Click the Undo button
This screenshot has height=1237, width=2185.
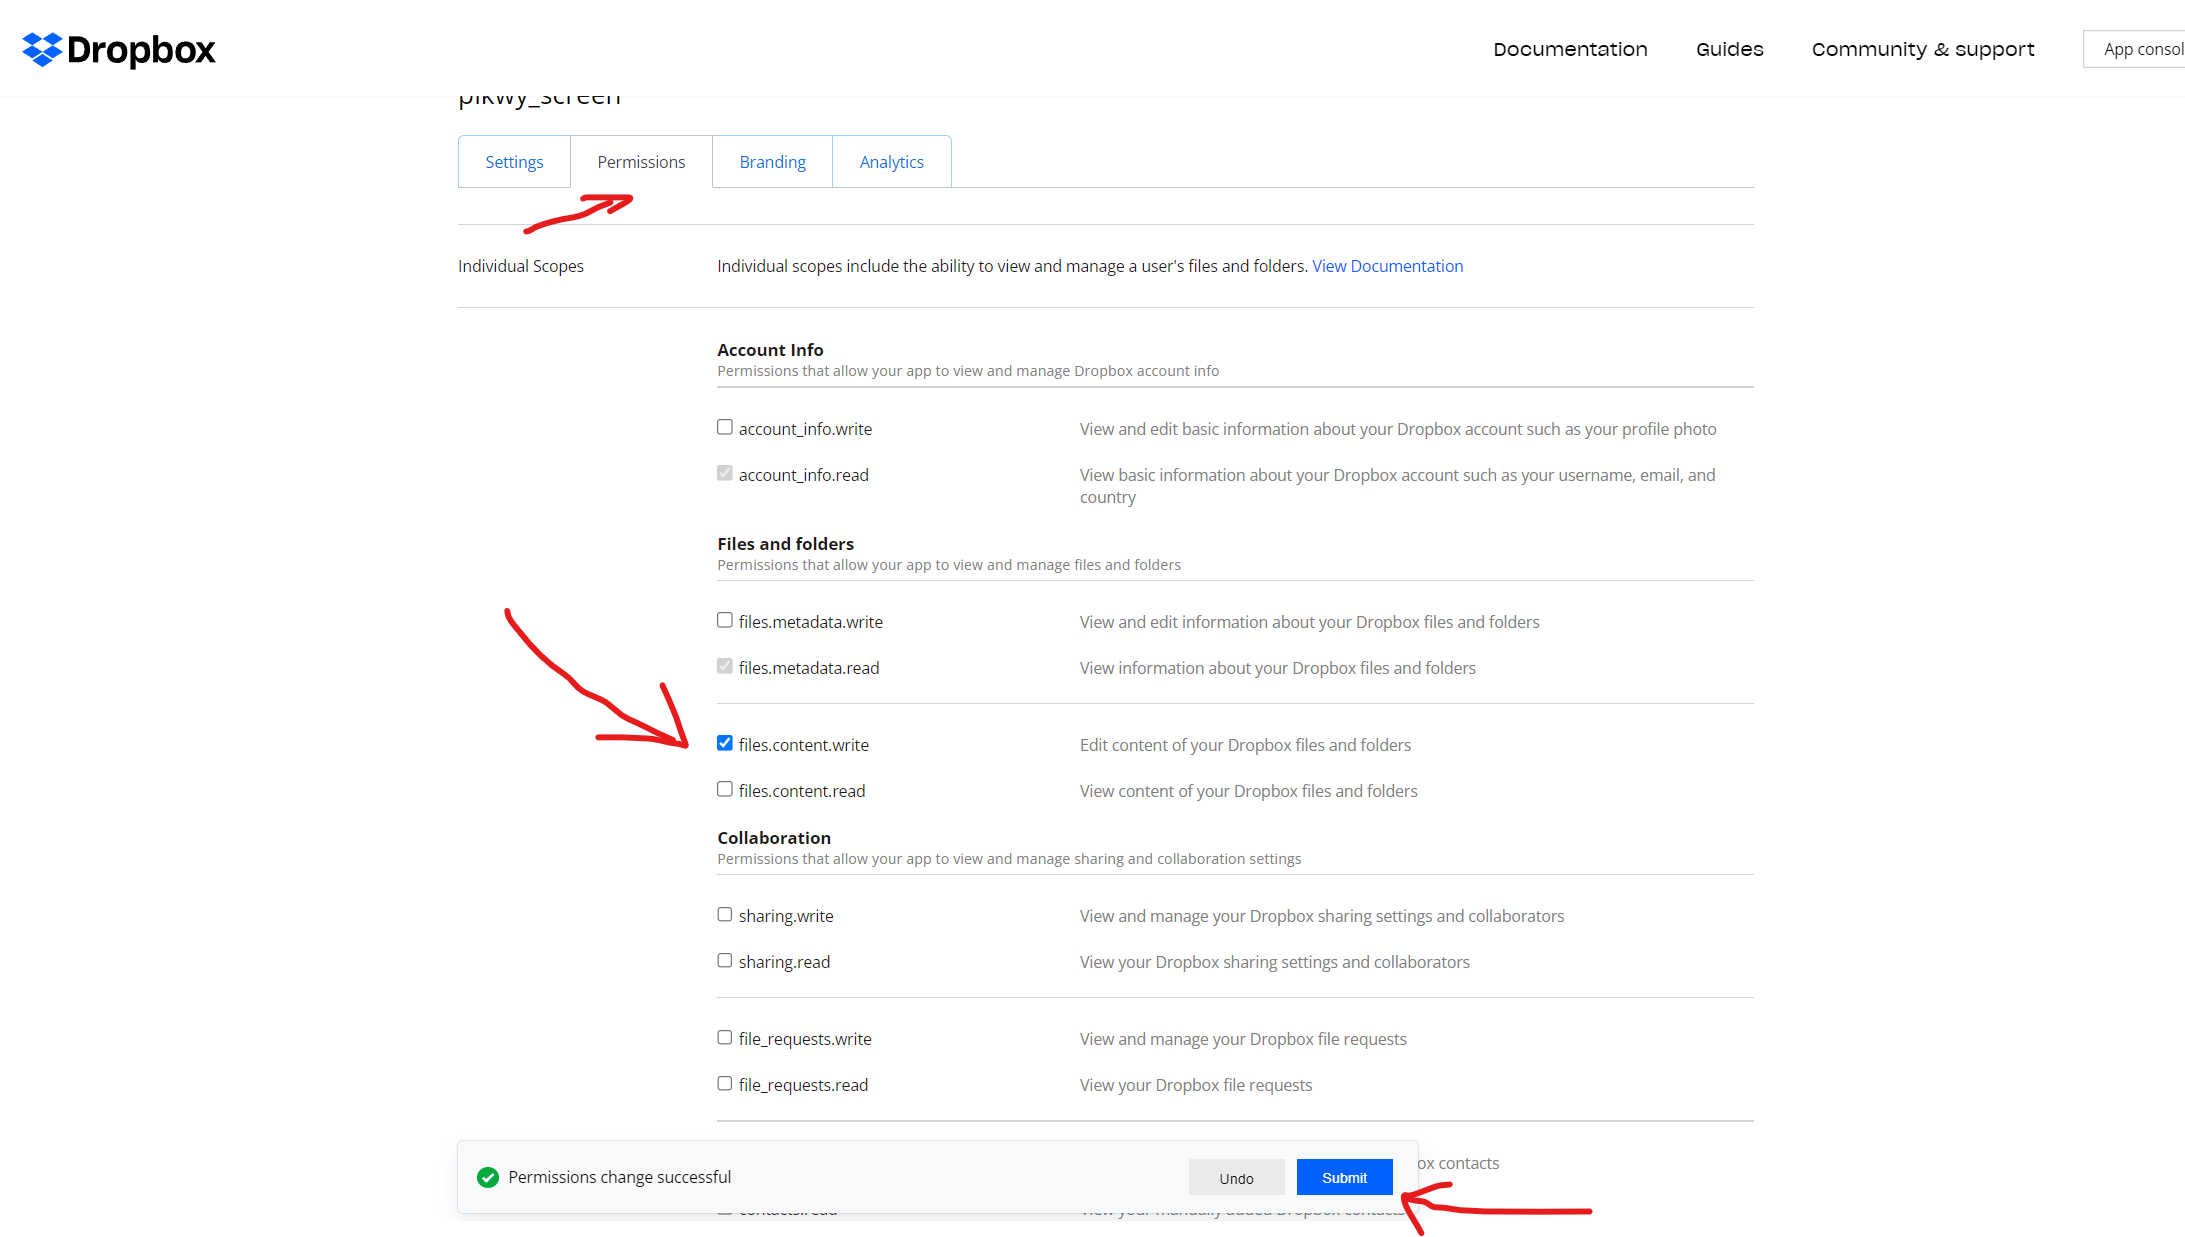(x=1236, y=1178)
